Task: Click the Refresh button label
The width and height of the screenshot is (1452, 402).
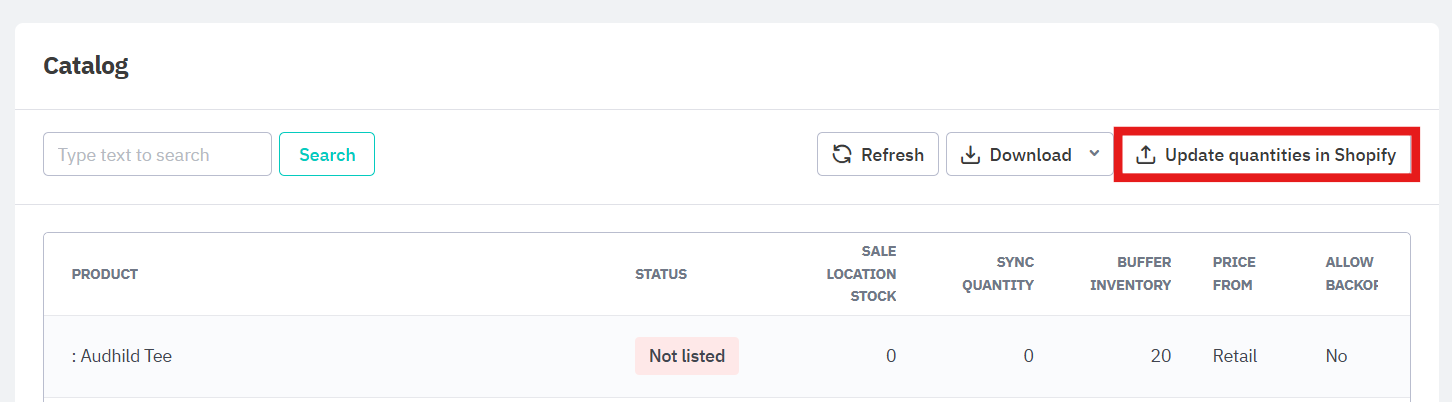Action: point(892,155)
